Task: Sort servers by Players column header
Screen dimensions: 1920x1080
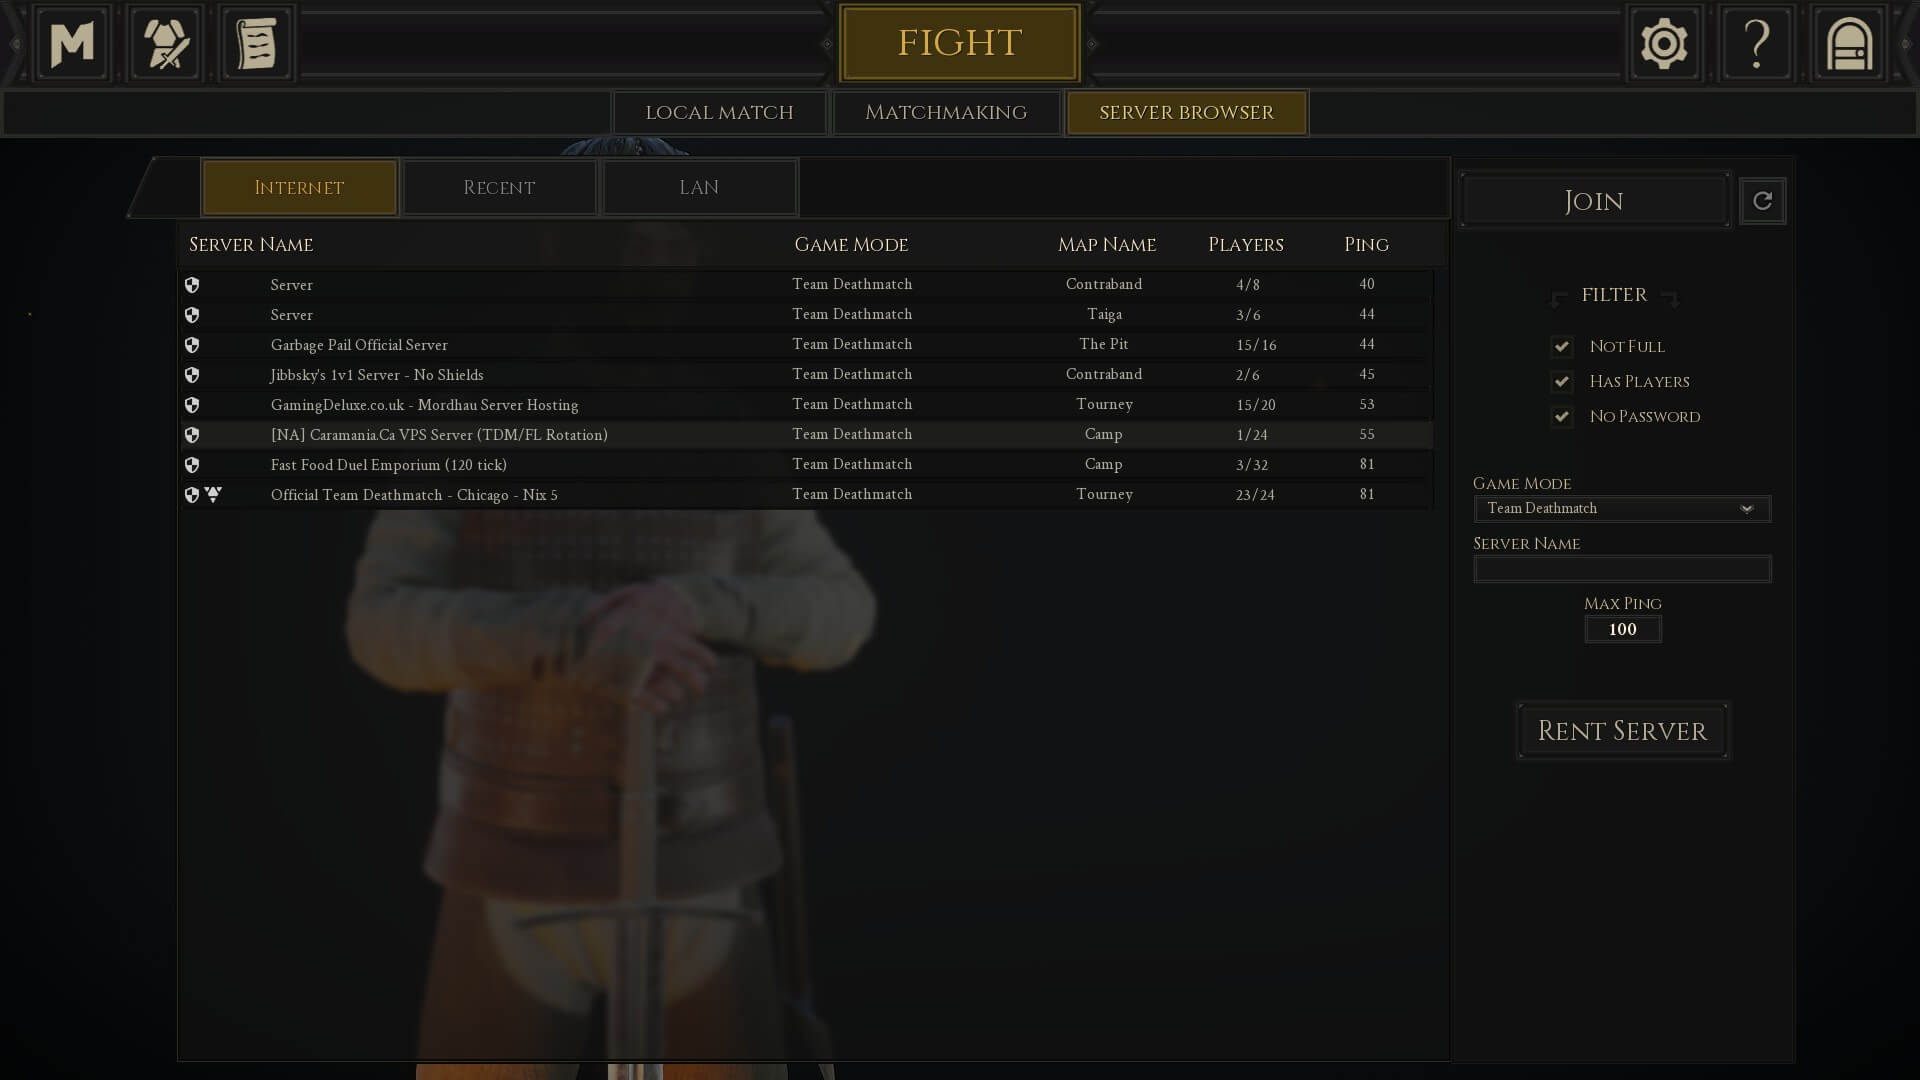Action: (1245, 245)
